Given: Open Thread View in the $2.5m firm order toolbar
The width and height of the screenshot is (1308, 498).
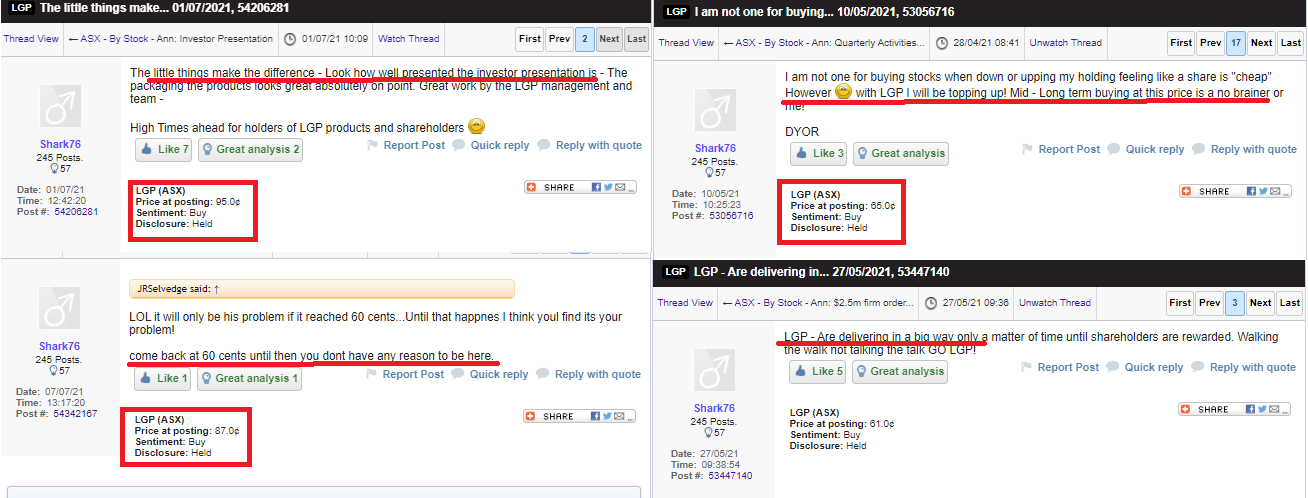Looking at the screenshot, I should point(686,303).
